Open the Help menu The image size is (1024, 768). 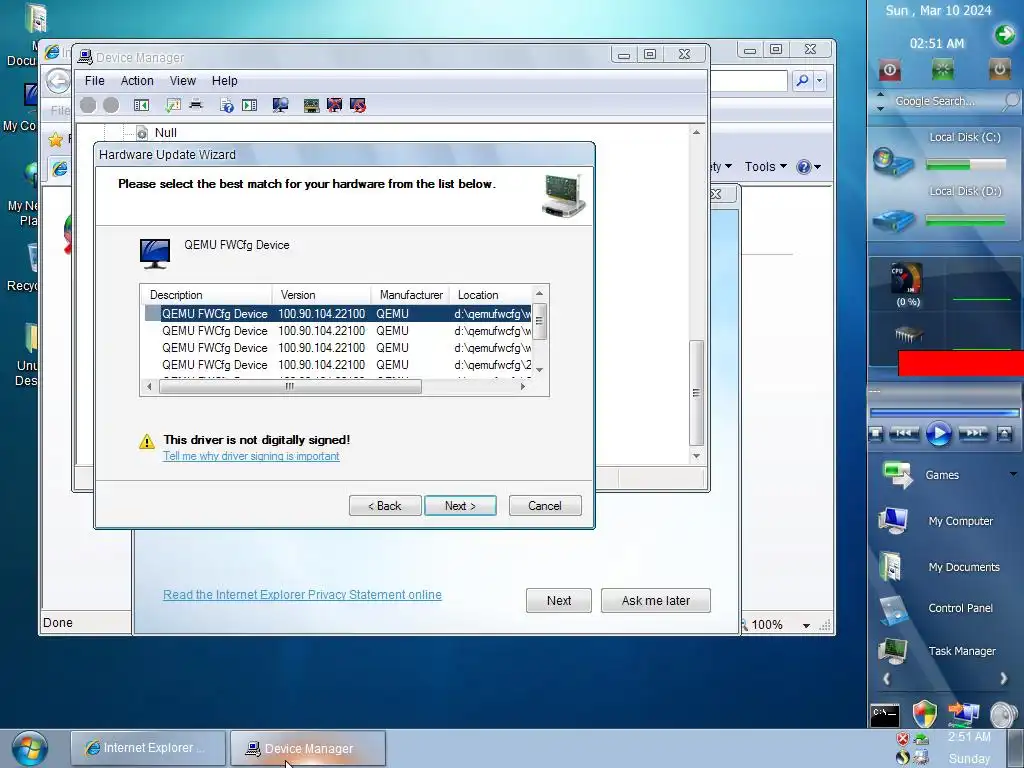225,81
